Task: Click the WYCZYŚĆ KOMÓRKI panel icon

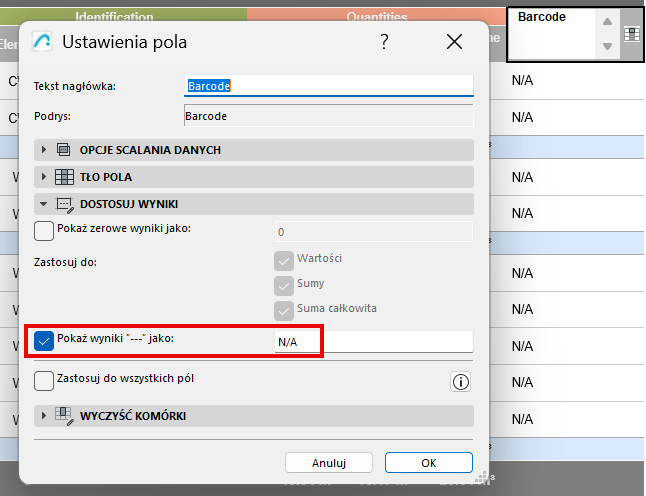Action: click(64, 416)
